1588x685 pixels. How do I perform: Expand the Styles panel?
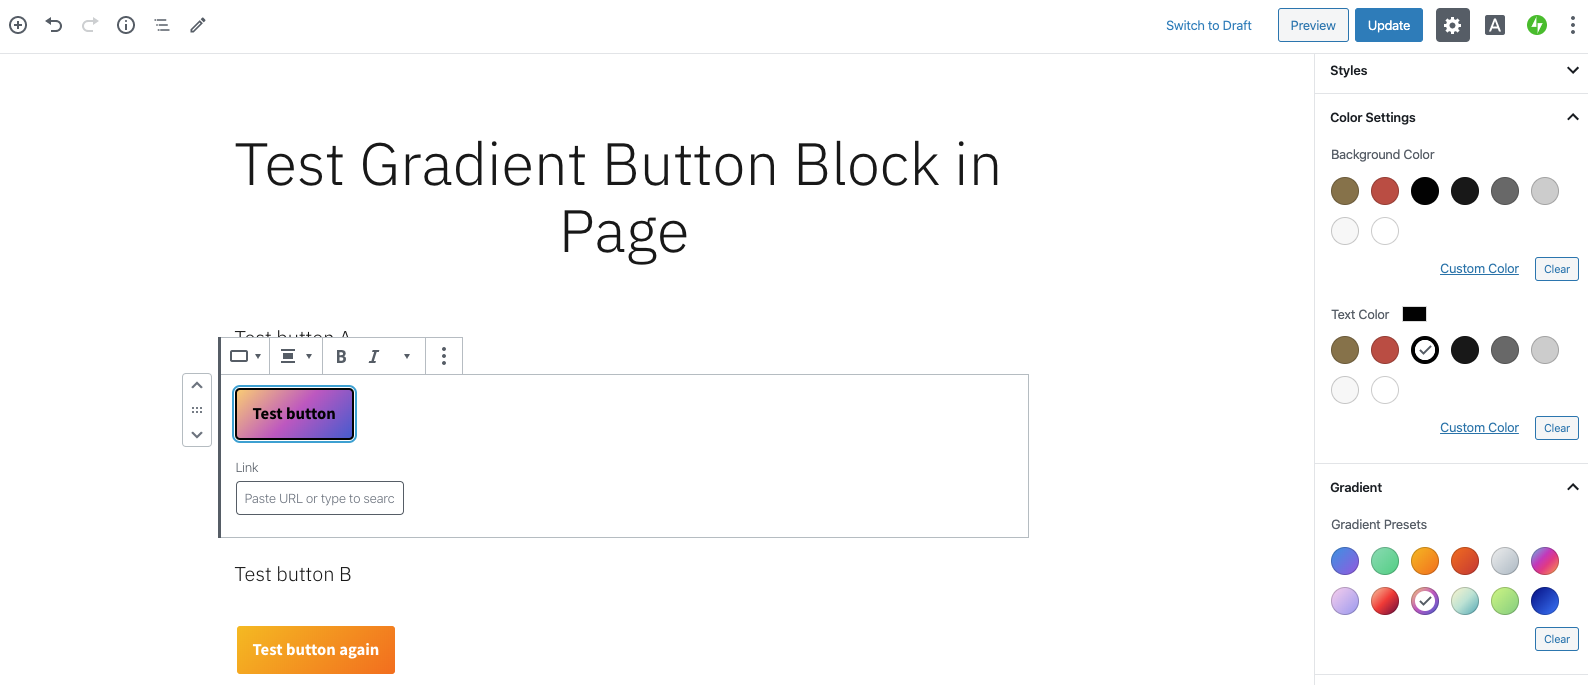[x=1572, y=70]
